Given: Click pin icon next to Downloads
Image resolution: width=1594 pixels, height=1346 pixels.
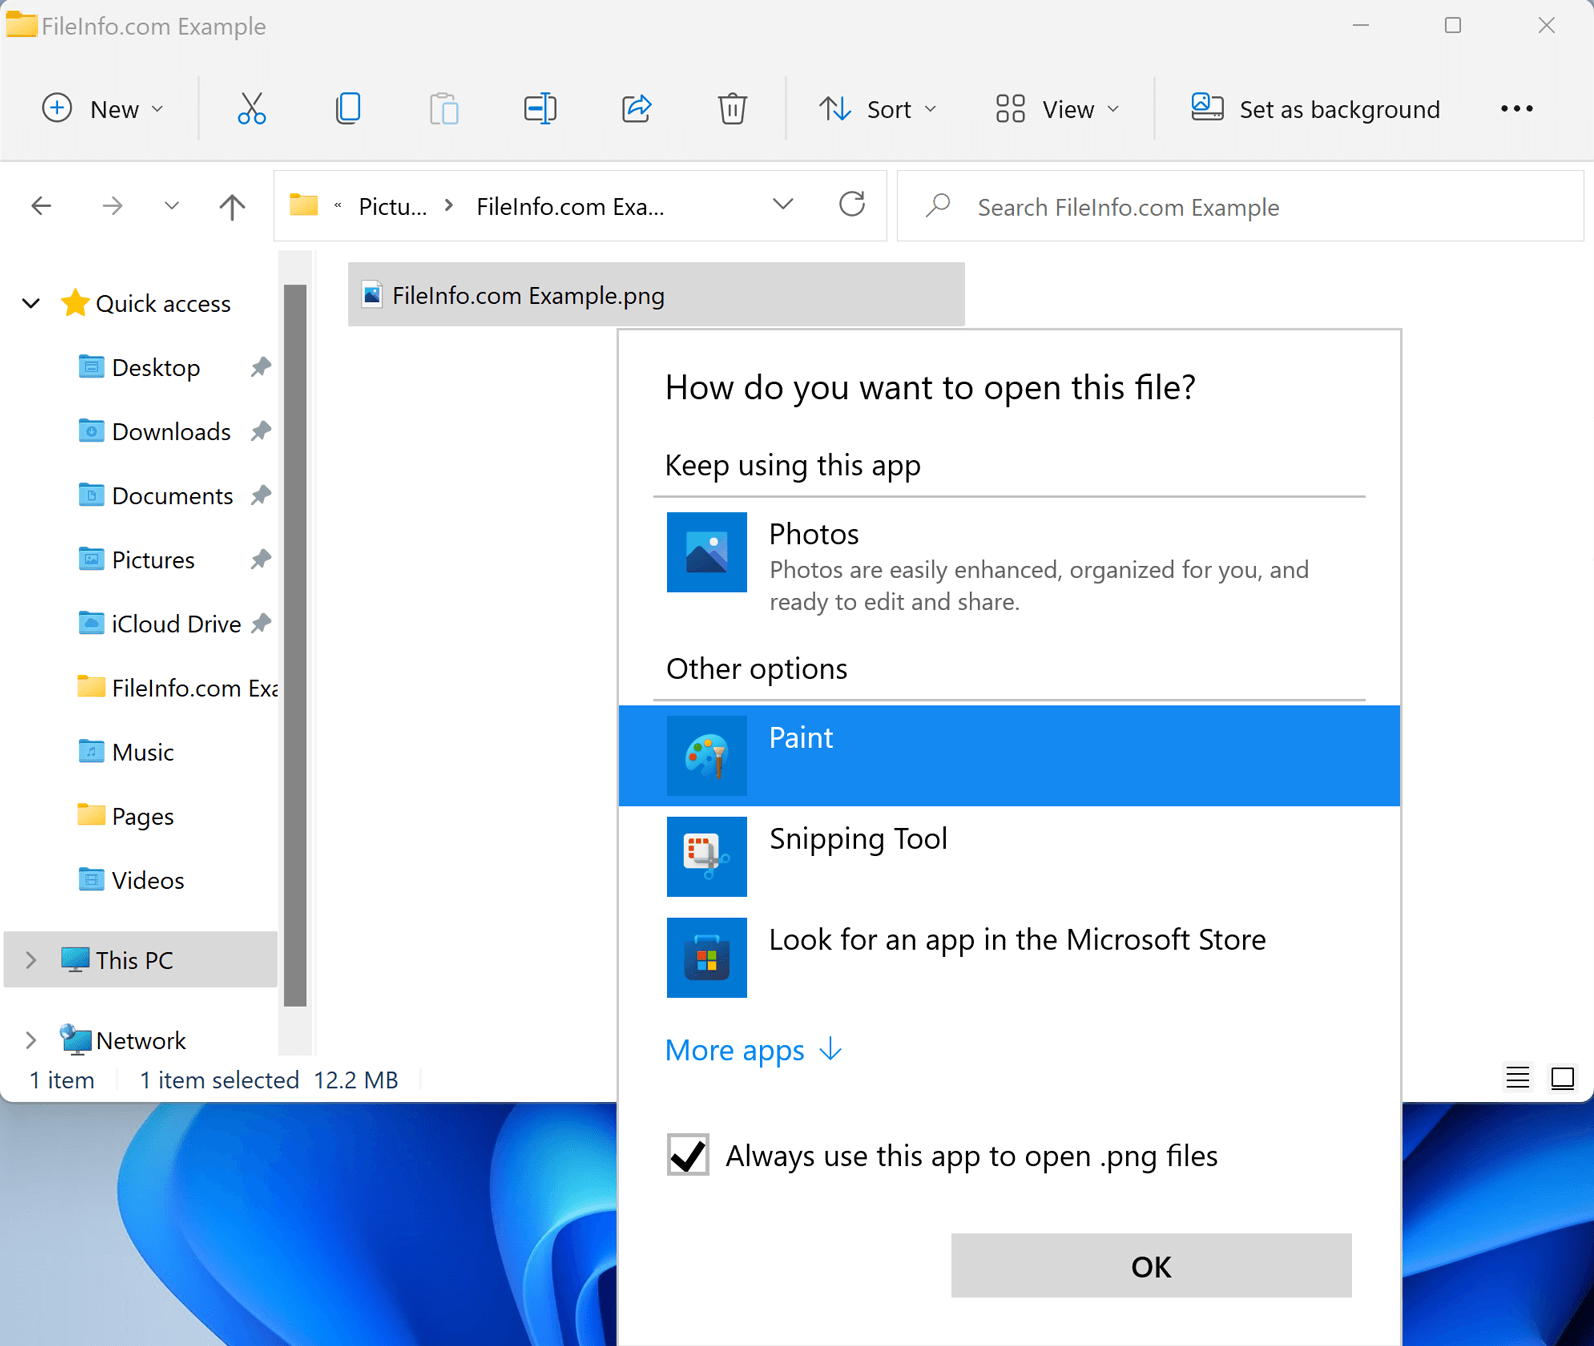Looking at the screenshot, I should [261, 431].
